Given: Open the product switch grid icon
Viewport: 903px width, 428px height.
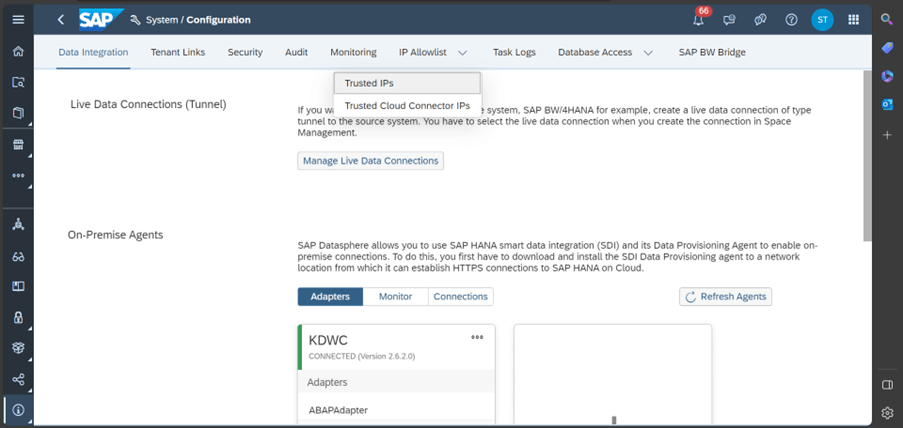Looking at the screenshot, I should [x=853, y=20].
